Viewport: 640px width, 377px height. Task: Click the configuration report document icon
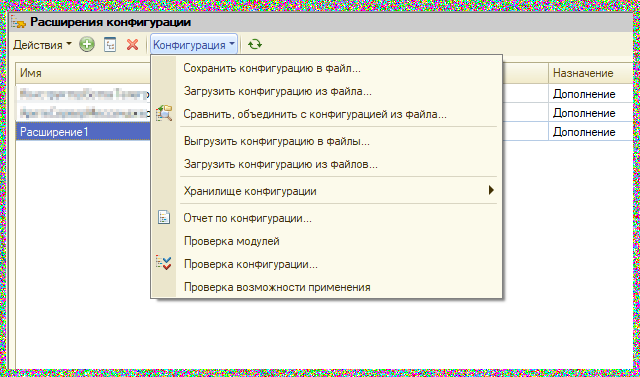click(x=164, y=217)
